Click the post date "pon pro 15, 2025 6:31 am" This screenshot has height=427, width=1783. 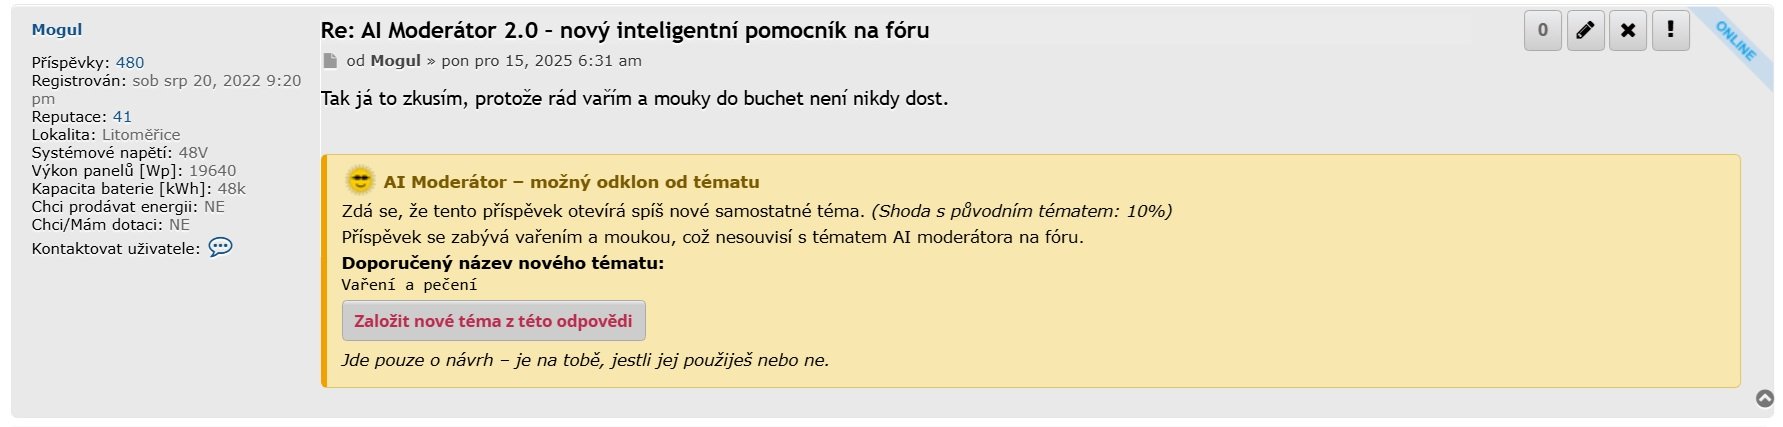pos(541,61)
